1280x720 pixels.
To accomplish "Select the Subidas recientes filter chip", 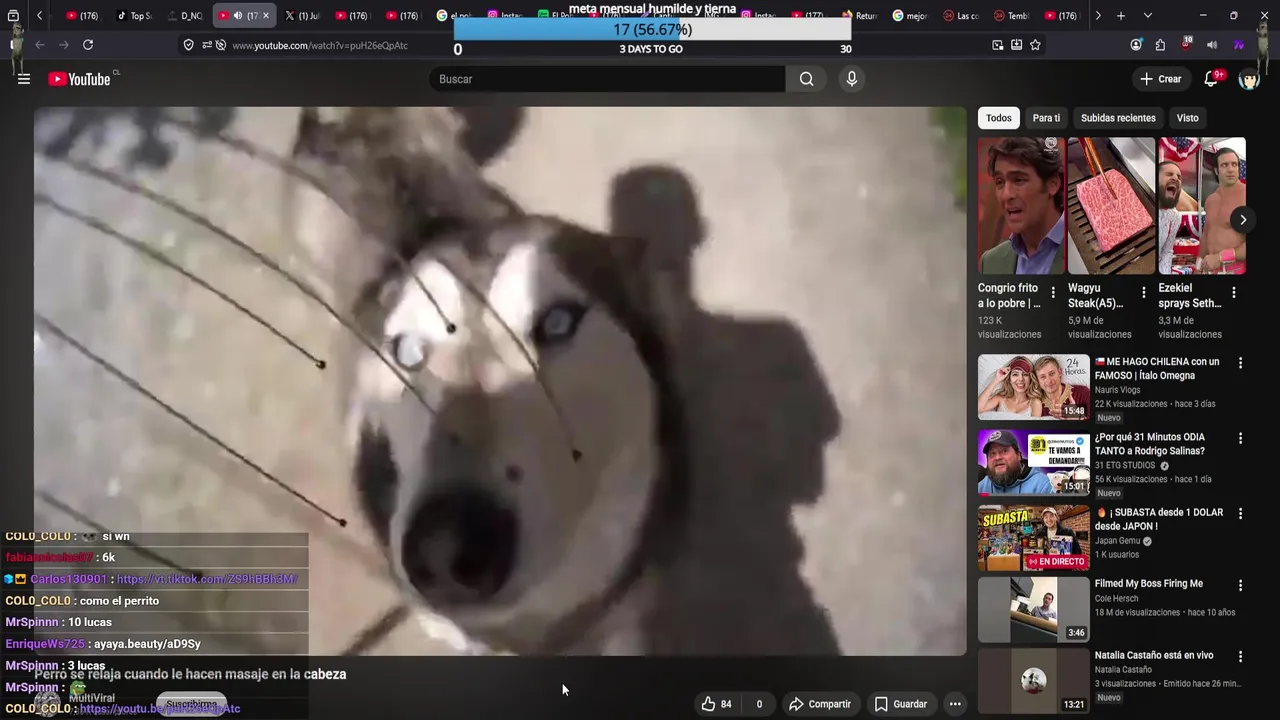I will tap(1118, 118).
